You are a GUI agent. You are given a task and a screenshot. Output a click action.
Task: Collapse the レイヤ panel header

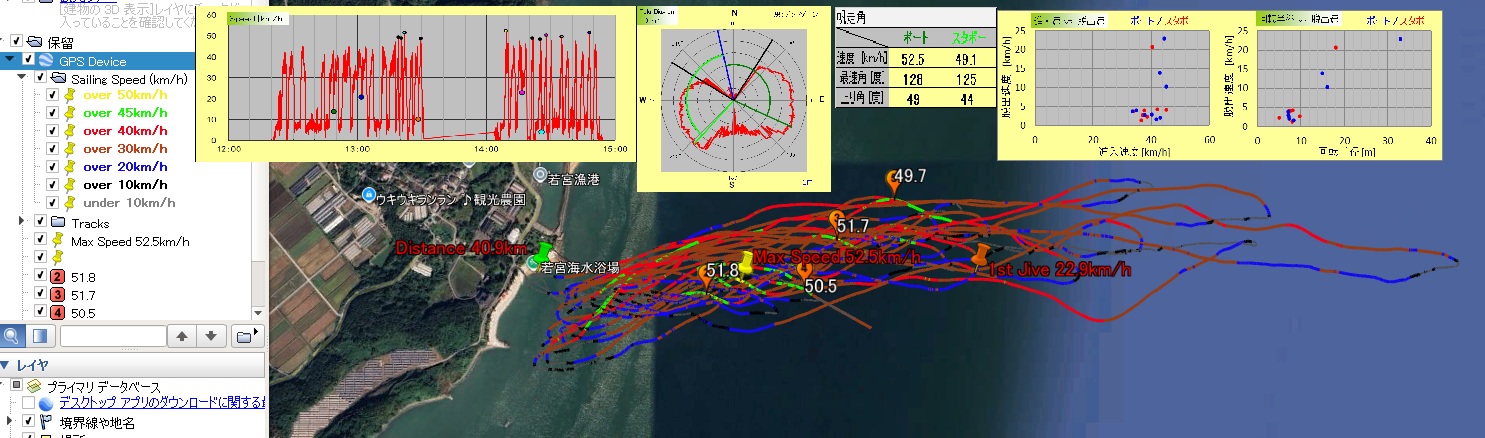pyautogui.click(x=6, y=366)
